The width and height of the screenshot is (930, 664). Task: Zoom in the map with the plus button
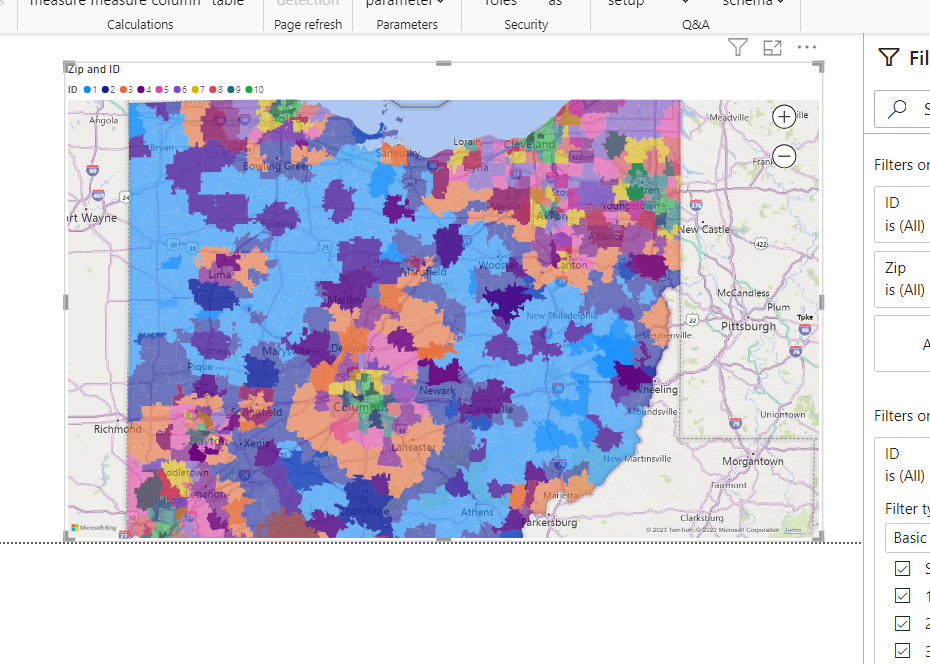(784, 117)
